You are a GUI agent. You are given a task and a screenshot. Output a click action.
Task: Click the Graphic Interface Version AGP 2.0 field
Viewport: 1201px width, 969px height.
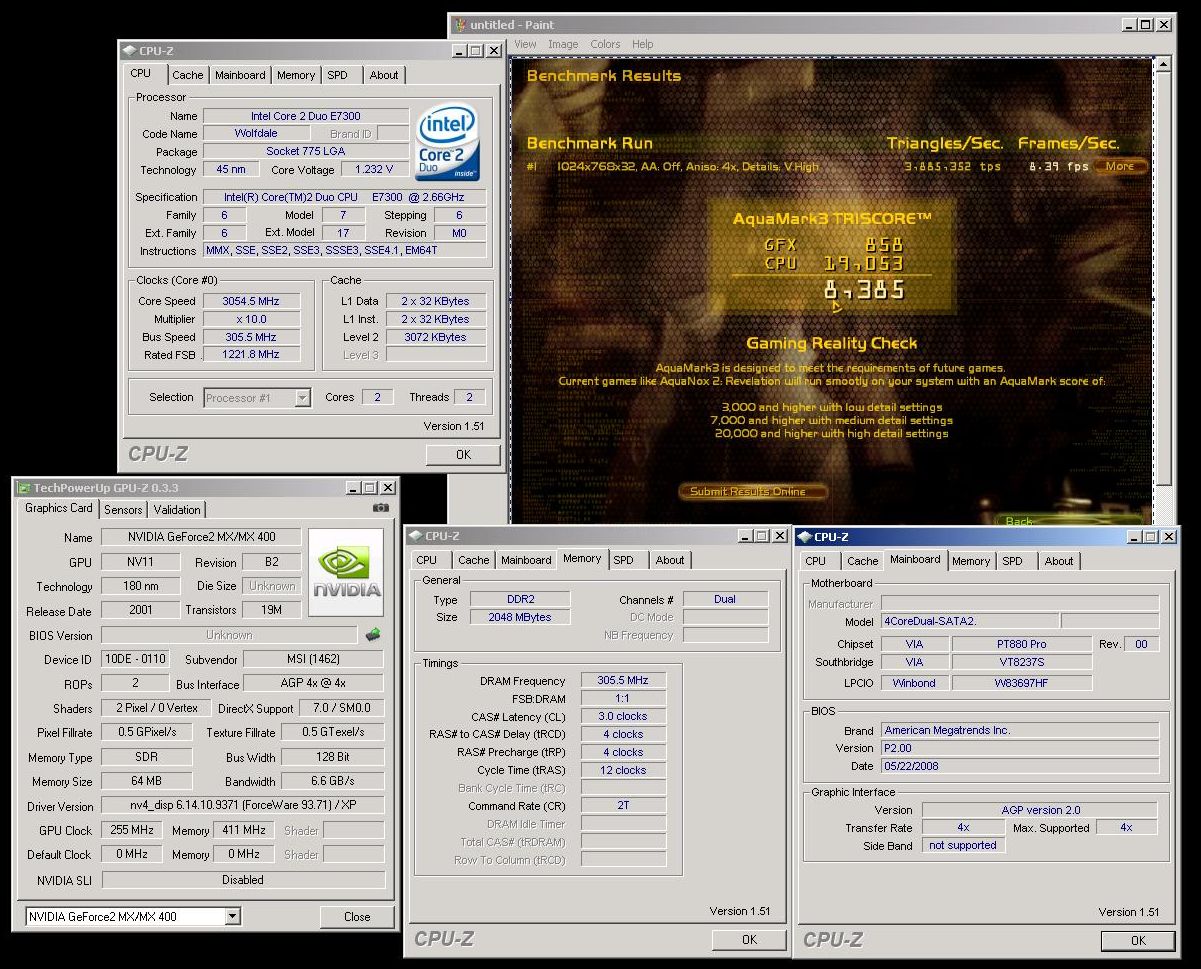(x=1039, y=810)
